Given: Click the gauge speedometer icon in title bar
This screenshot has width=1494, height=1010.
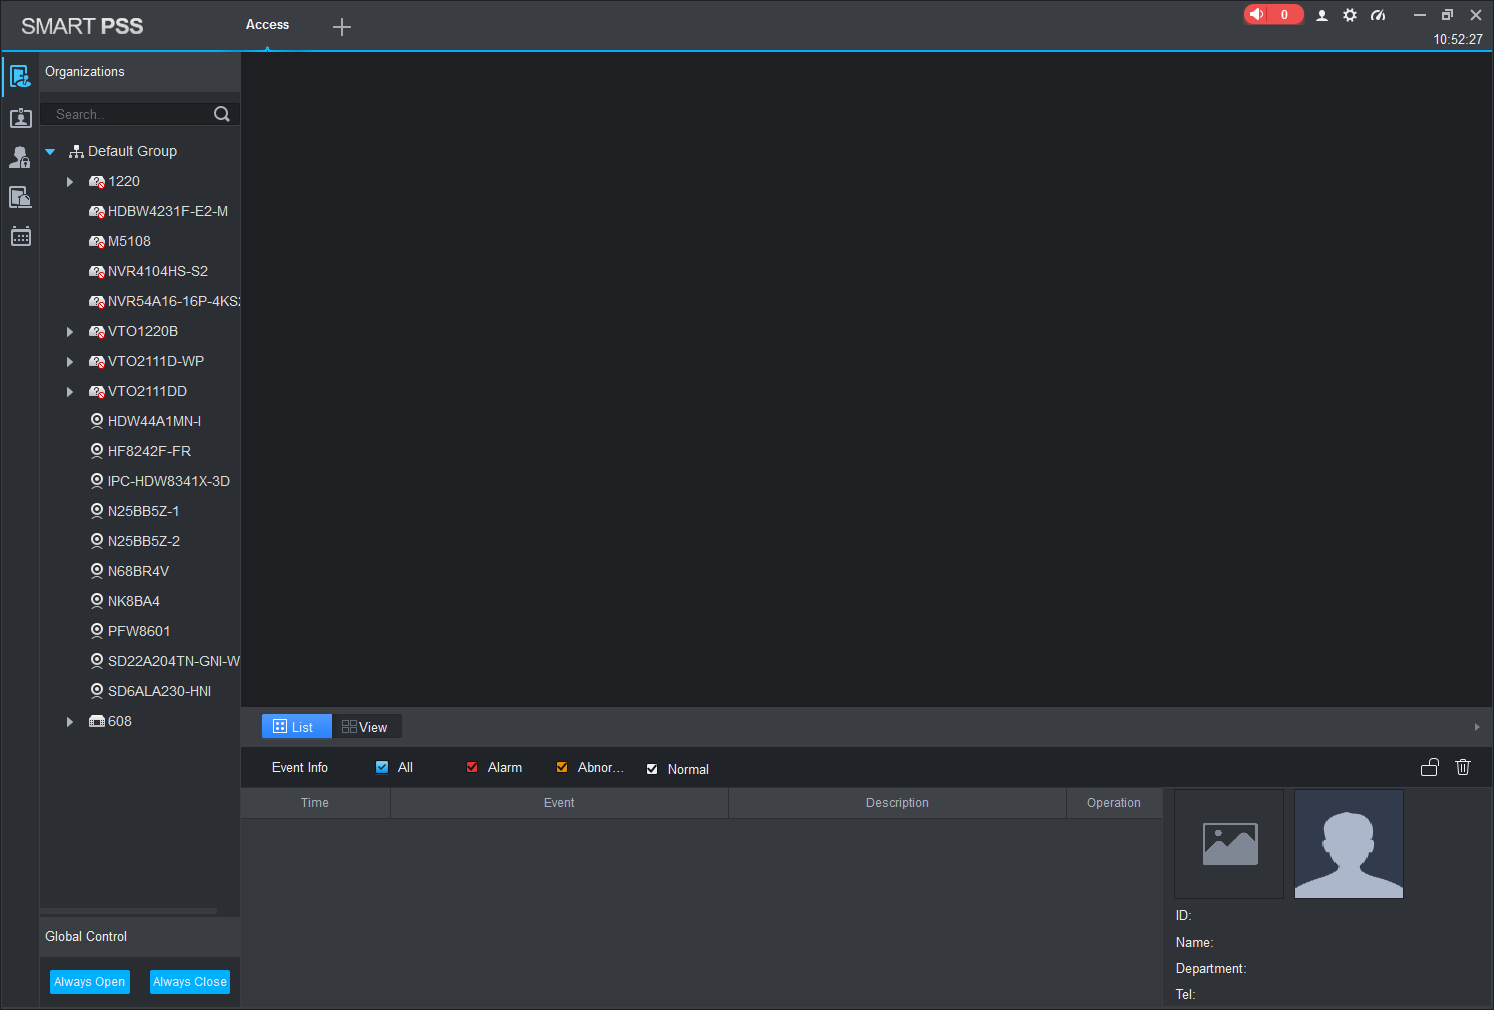Looking at the screenshot, I should click(x=1378, y=15).
